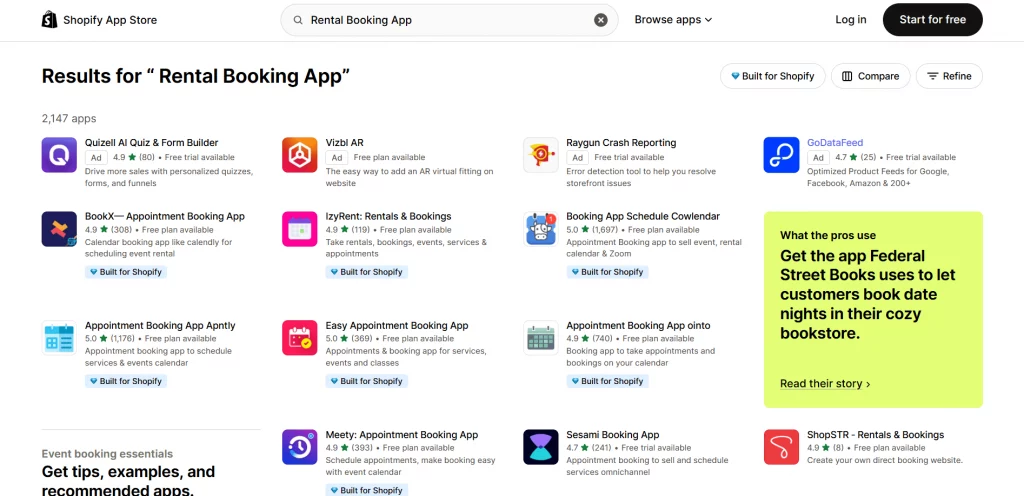Click the search magnifier icon
Image resolution: width=1024 pixels, height=496 pixels.
[298, 20]
